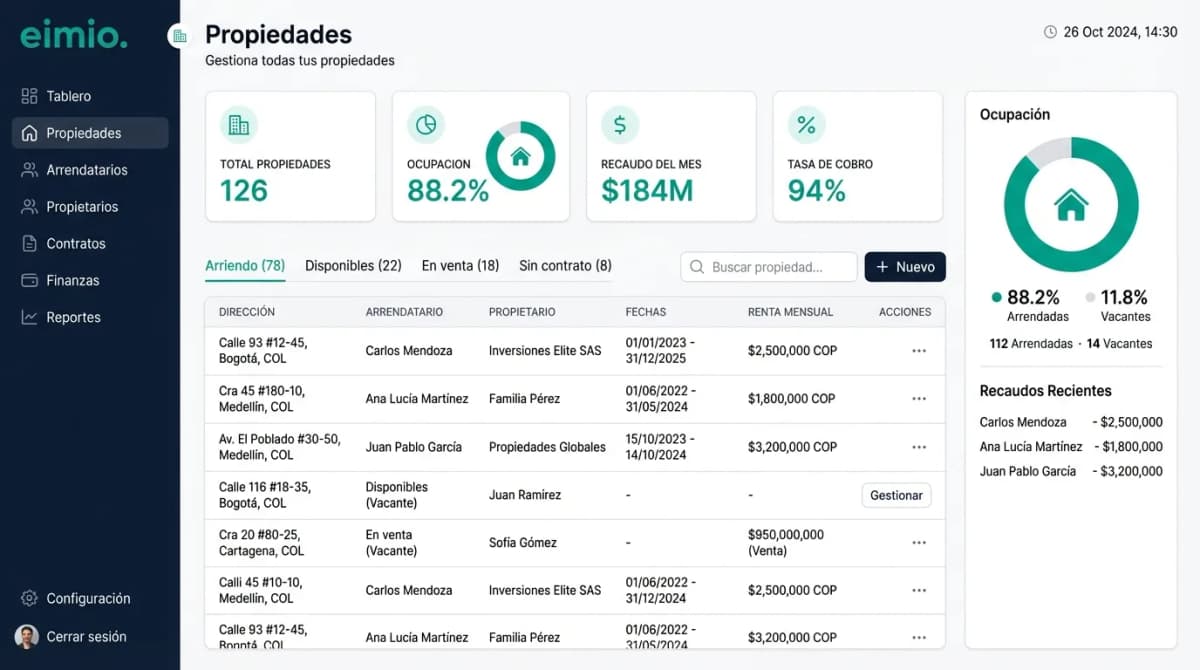Screen dimensions: 1200x670
Task: Click the Finanzas wallet icon
Action: tap(29, 280)
